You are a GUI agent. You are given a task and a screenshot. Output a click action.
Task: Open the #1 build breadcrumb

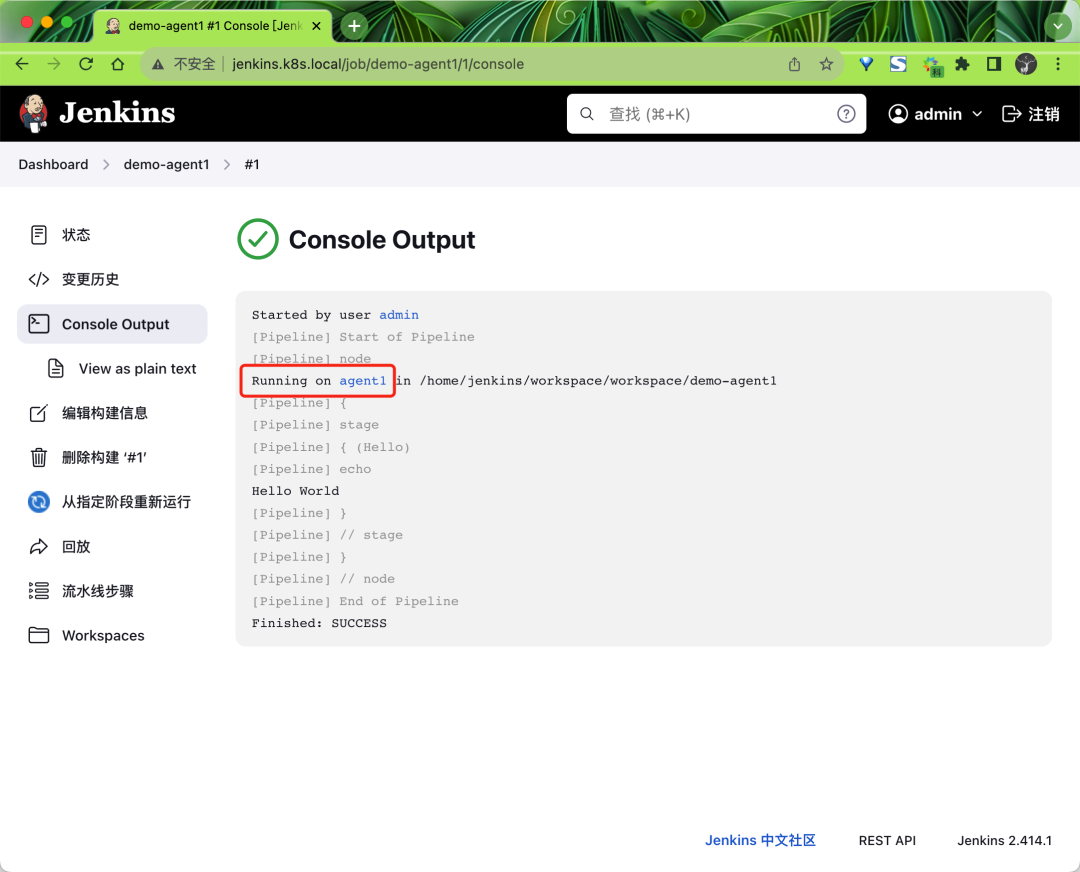(252, 165)
